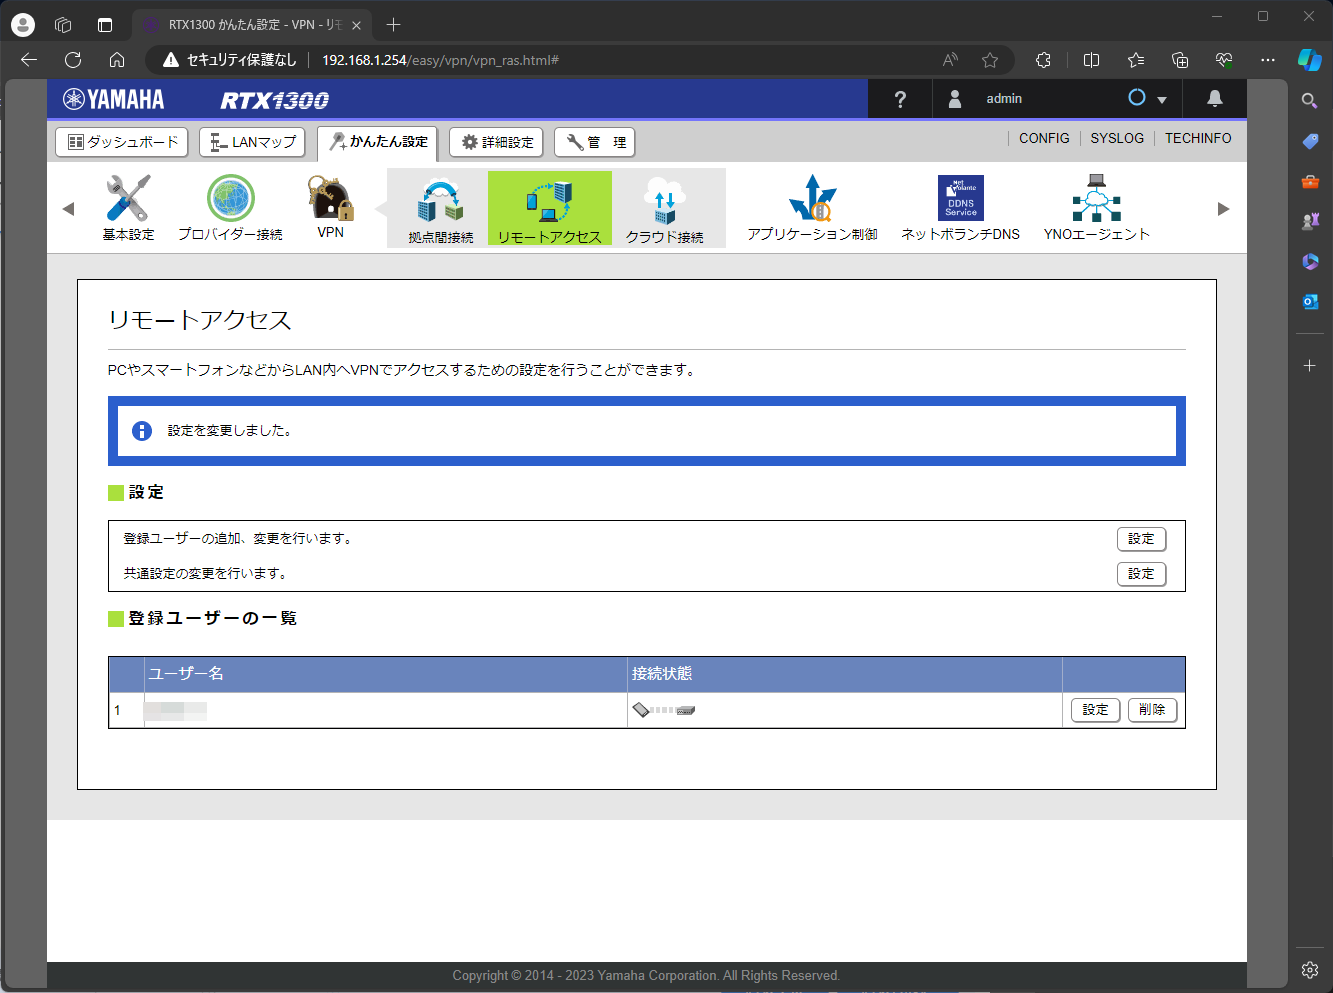Open the CONFIG link
1333x993 pixels.
(x=1044, y=138)
